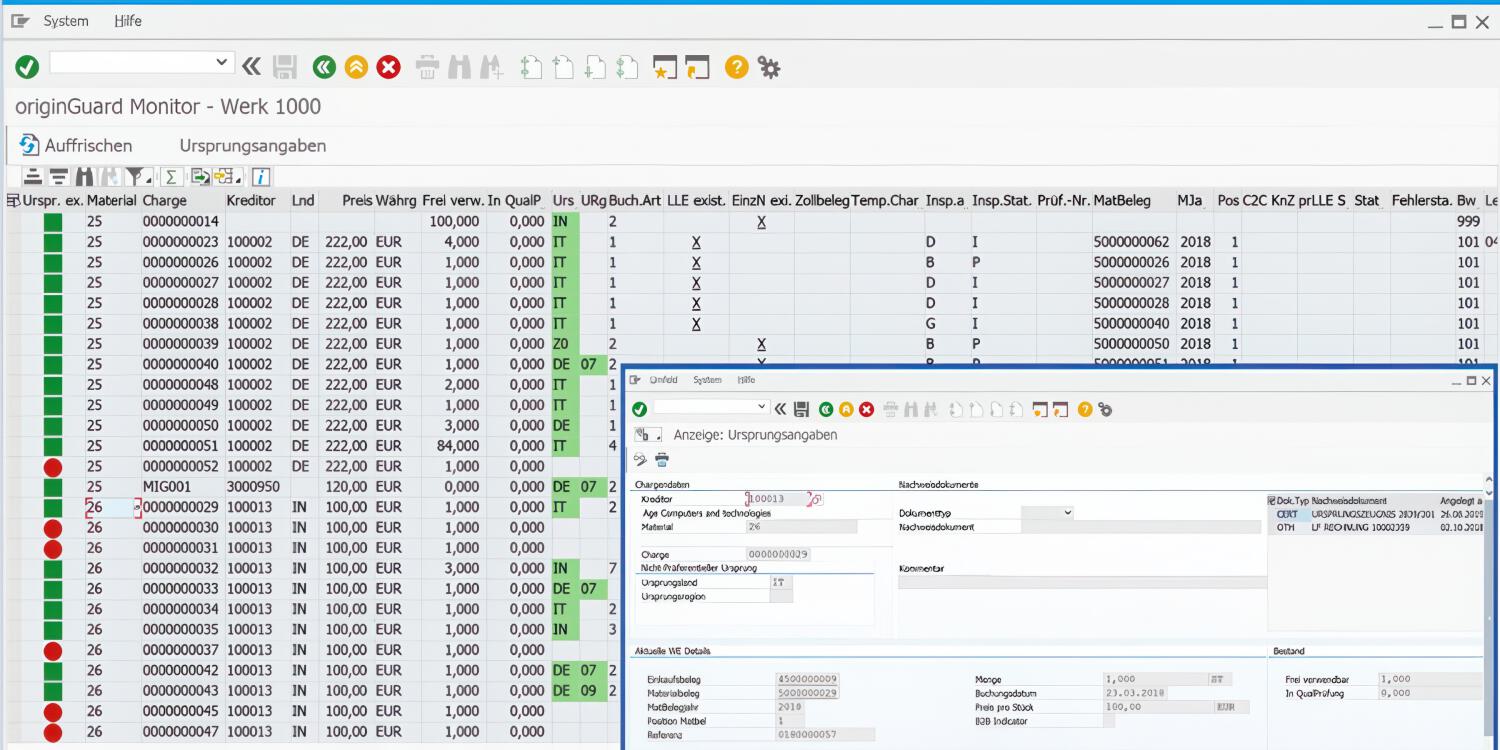1500x750 pixels.
Task: Click the red Cancel icon in main toolbar
Action: point(388,67)
